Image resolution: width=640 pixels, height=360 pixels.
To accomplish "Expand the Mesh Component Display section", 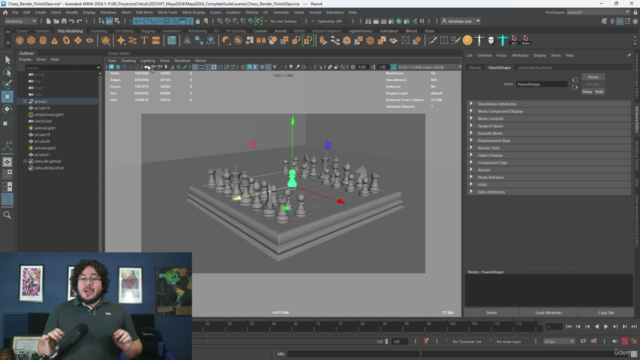I will click(x=549, y=111).
